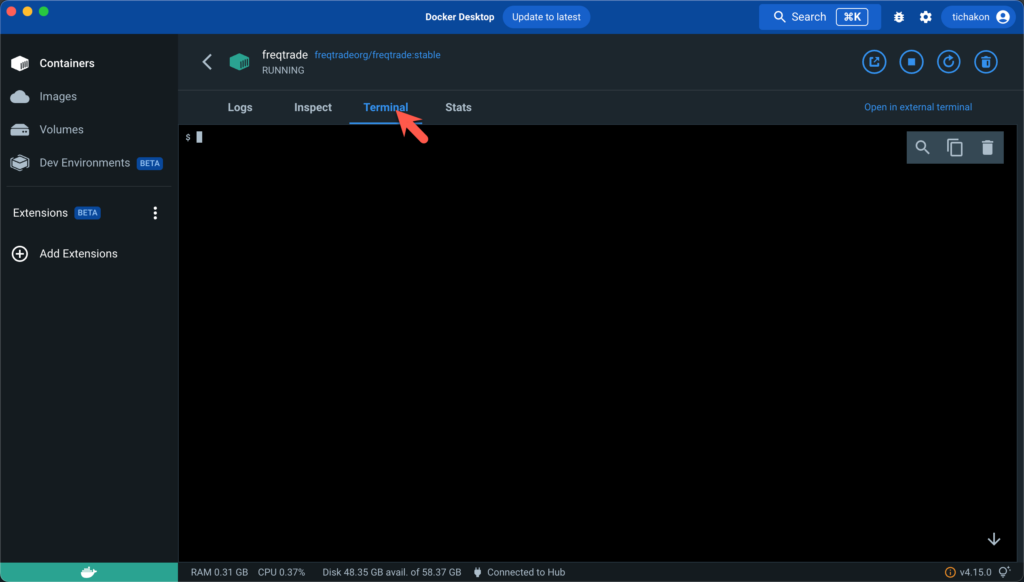
Task: Search the terminal output with the magnifier icon
Action: (922, 148)
